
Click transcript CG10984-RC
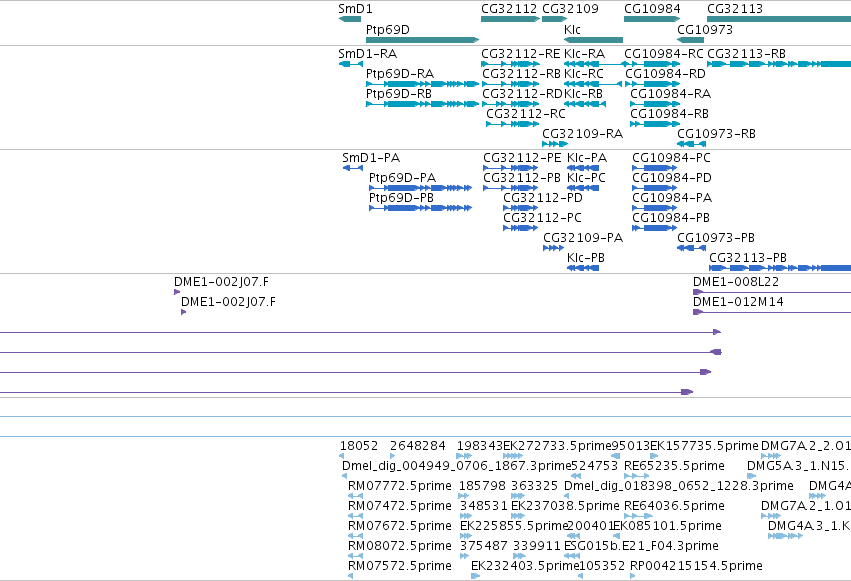[663, 54]
